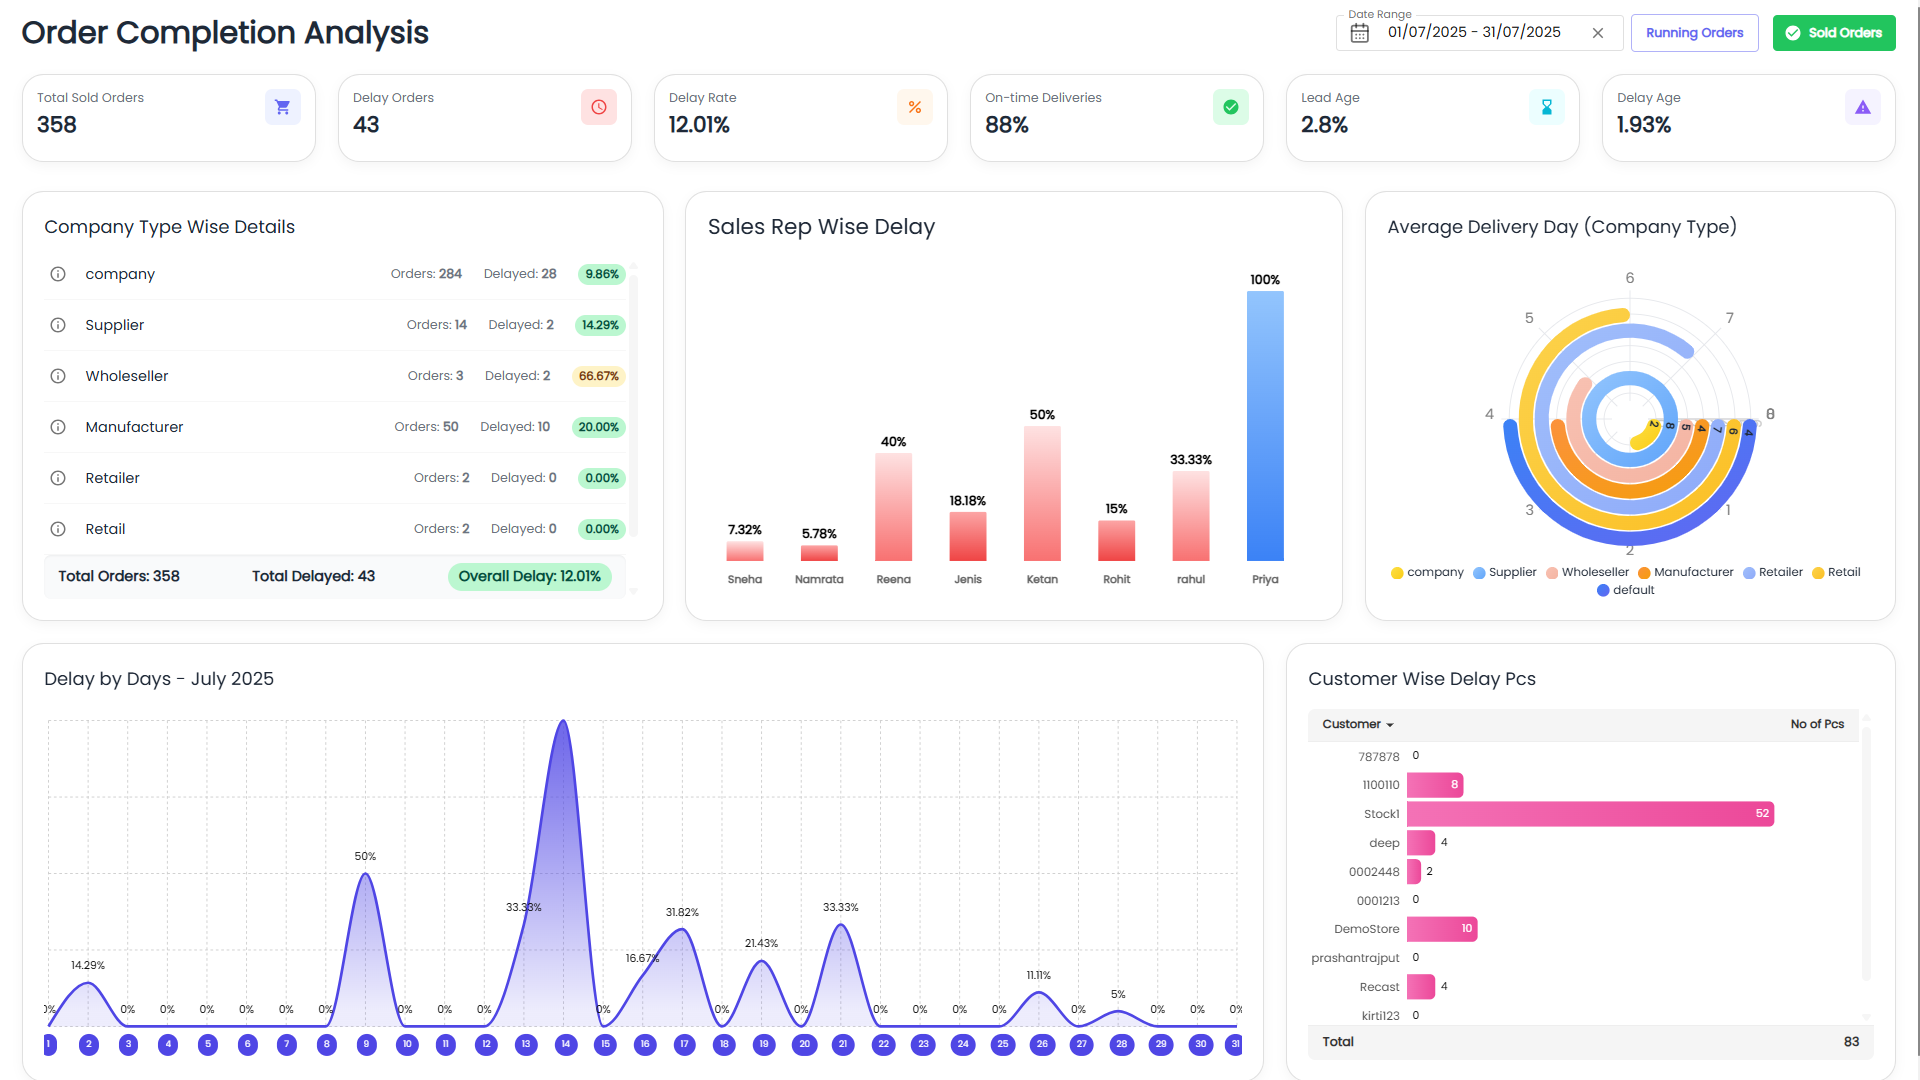
Task: Clear the date range with the X button
Action: pyautogui.click(x=1597, y=33)
